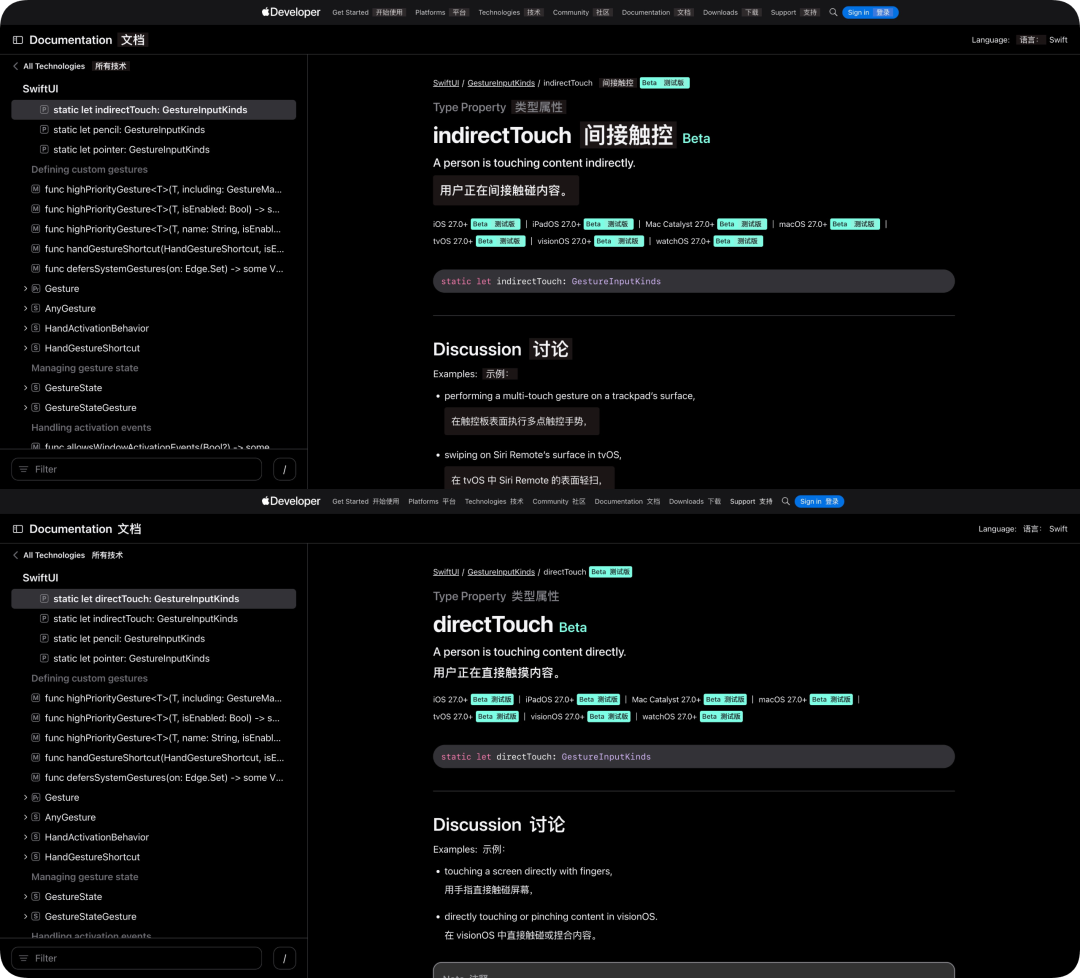Click 'Defining custom gestures' header on the directTouch page

pos(89,678)
